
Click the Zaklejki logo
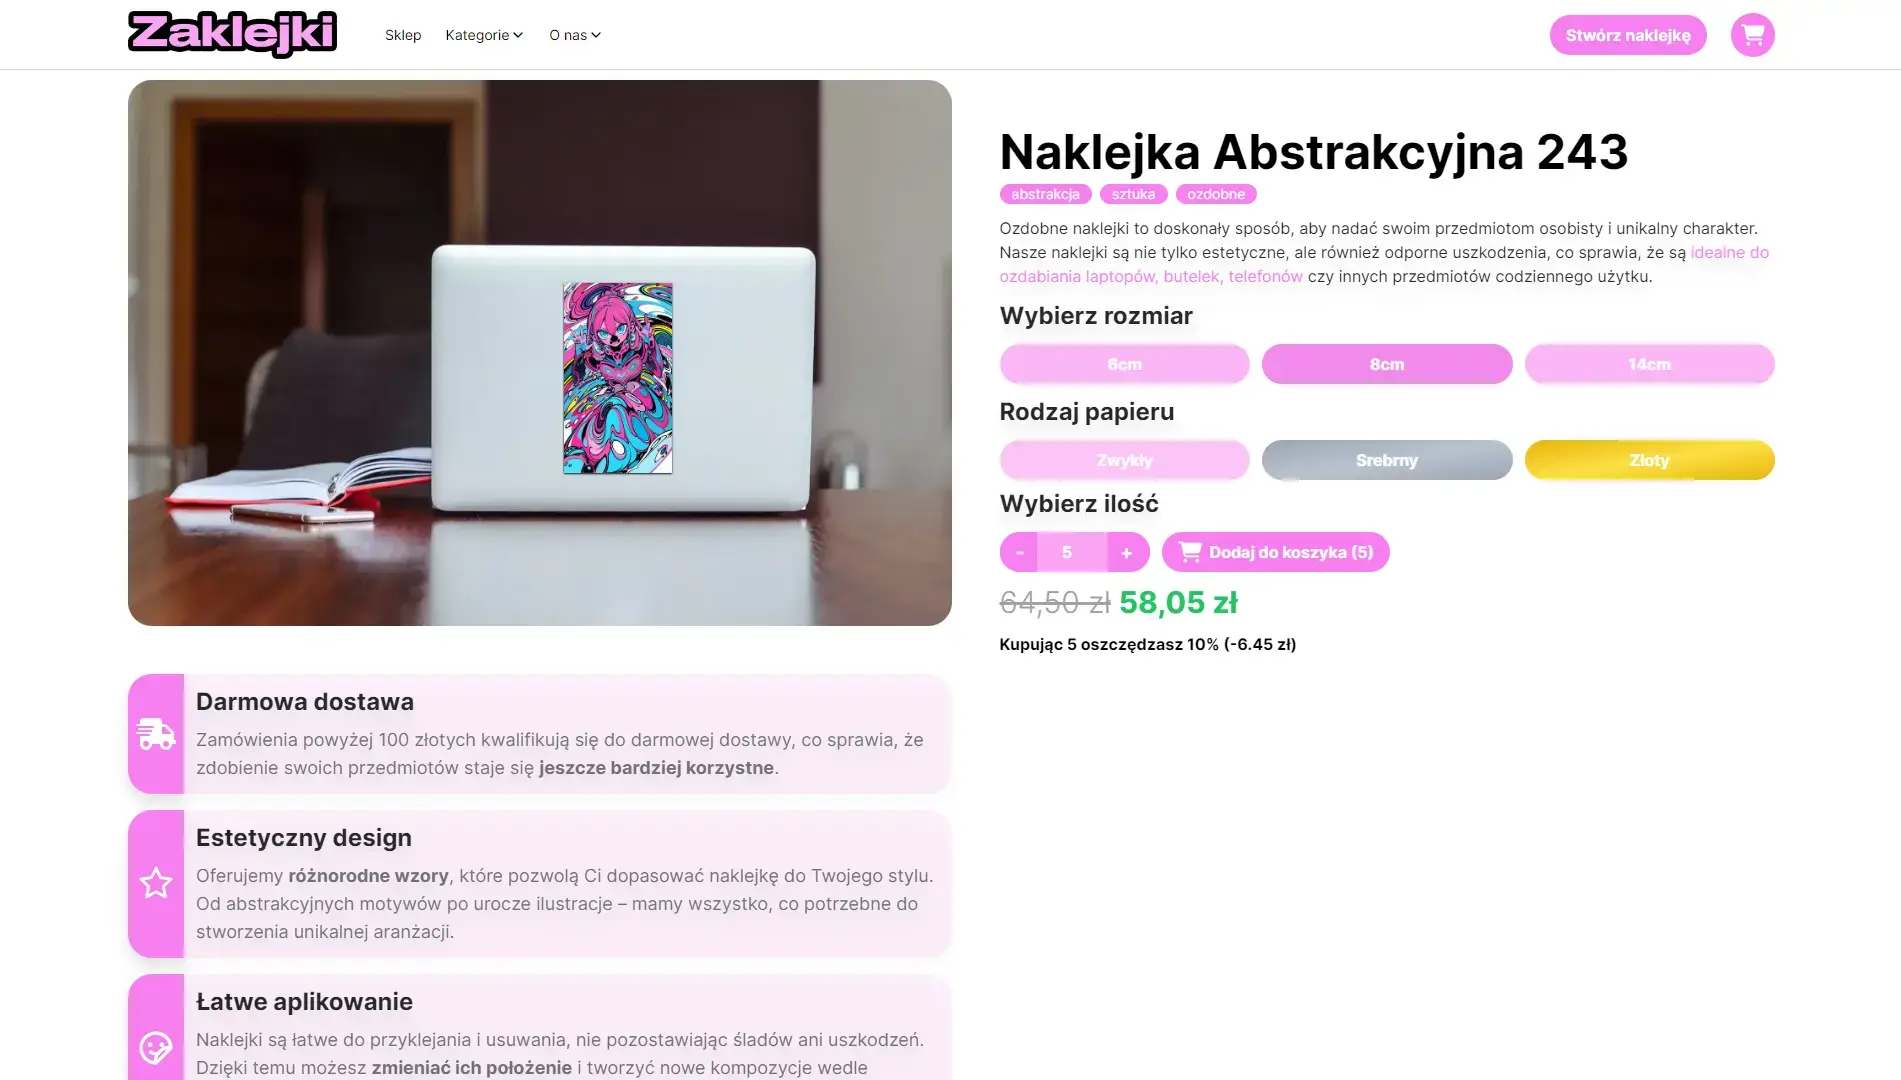[x=232, y=34]
